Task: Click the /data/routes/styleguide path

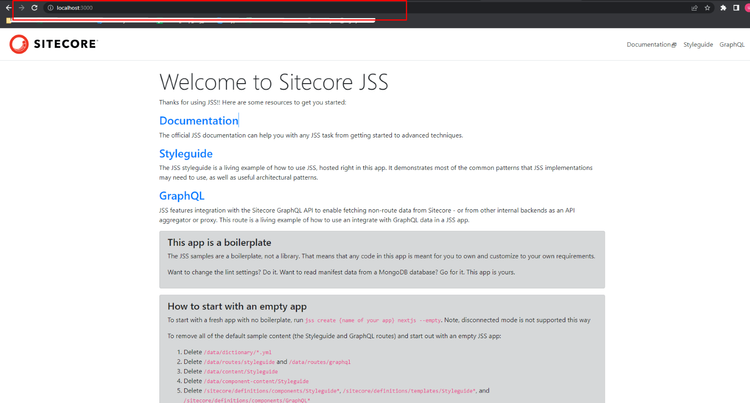Action: [x=239, y=362]
